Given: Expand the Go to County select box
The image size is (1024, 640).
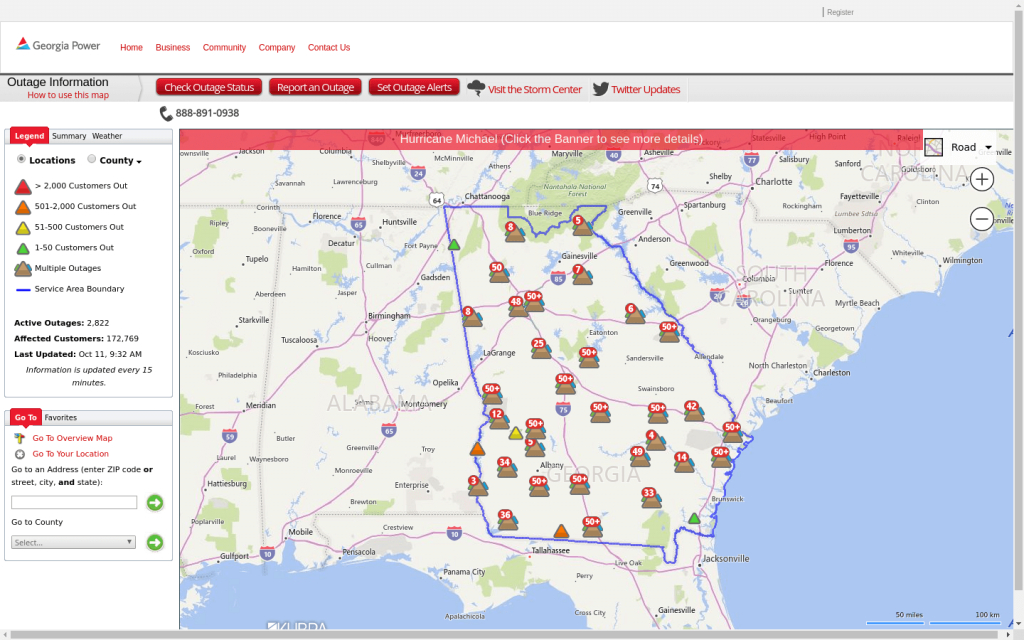Looking at the screenshot, I should click(x=74, y=542).
